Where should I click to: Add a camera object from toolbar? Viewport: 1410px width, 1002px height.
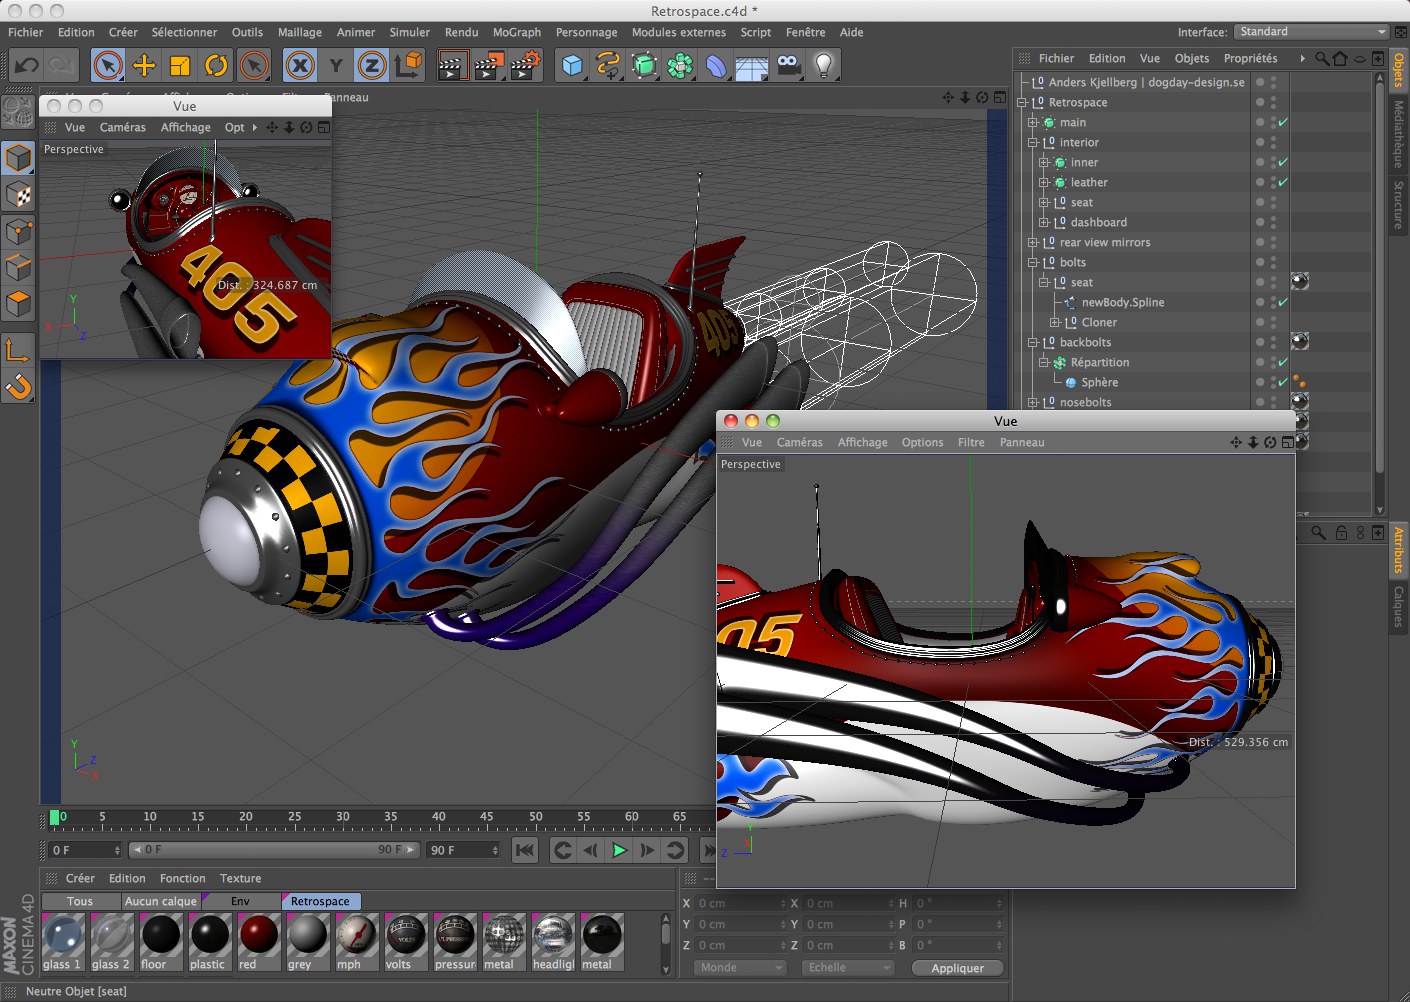tap(788, 66)
